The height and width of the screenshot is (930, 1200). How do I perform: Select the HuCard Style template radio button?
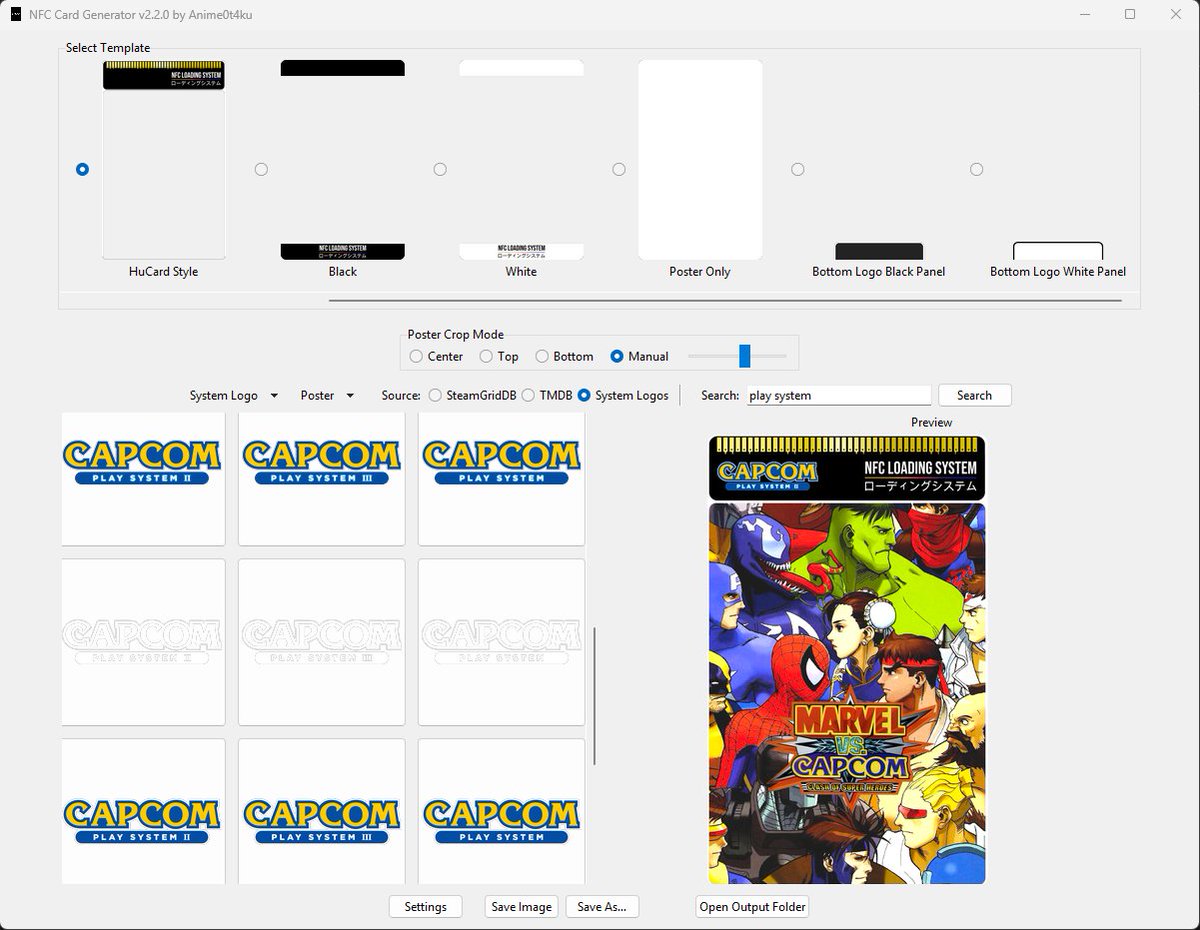tap(83, 170)
